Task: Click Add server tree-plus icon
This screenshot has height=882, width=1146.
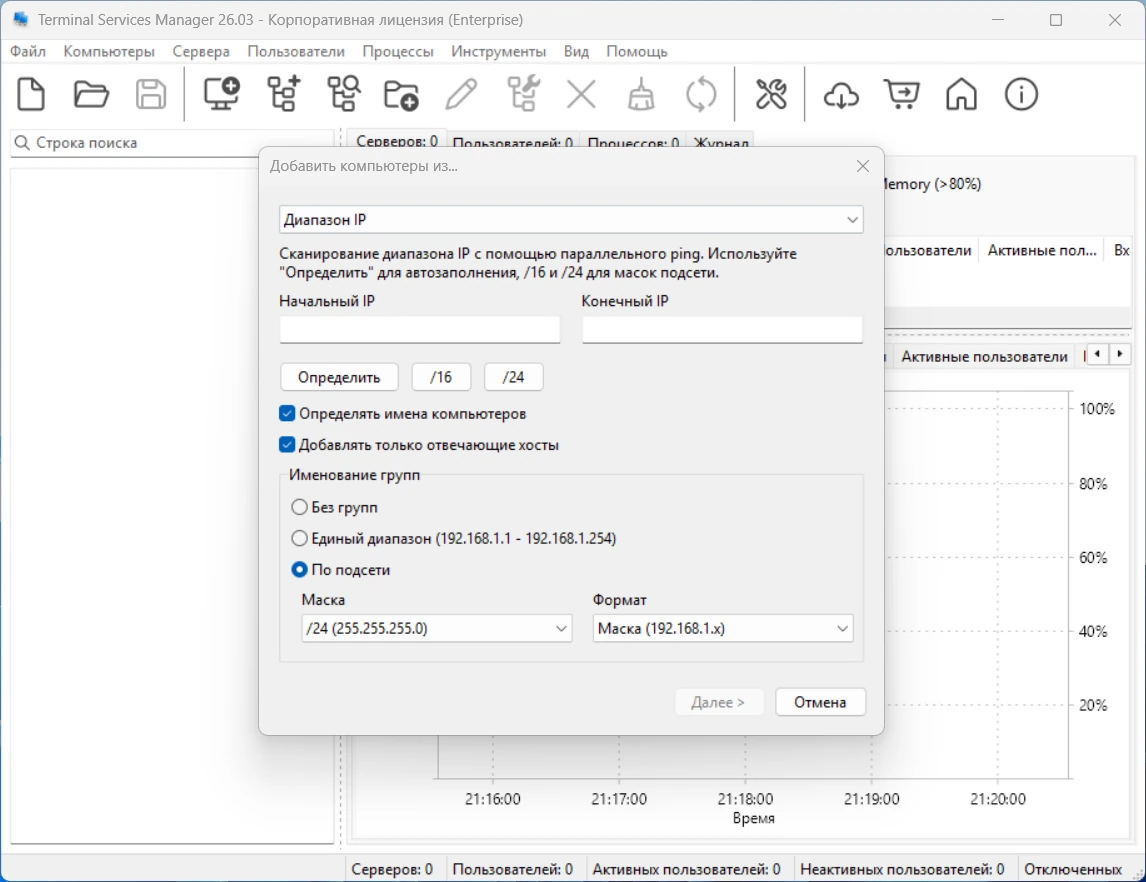Action: (x=284, y=94)
